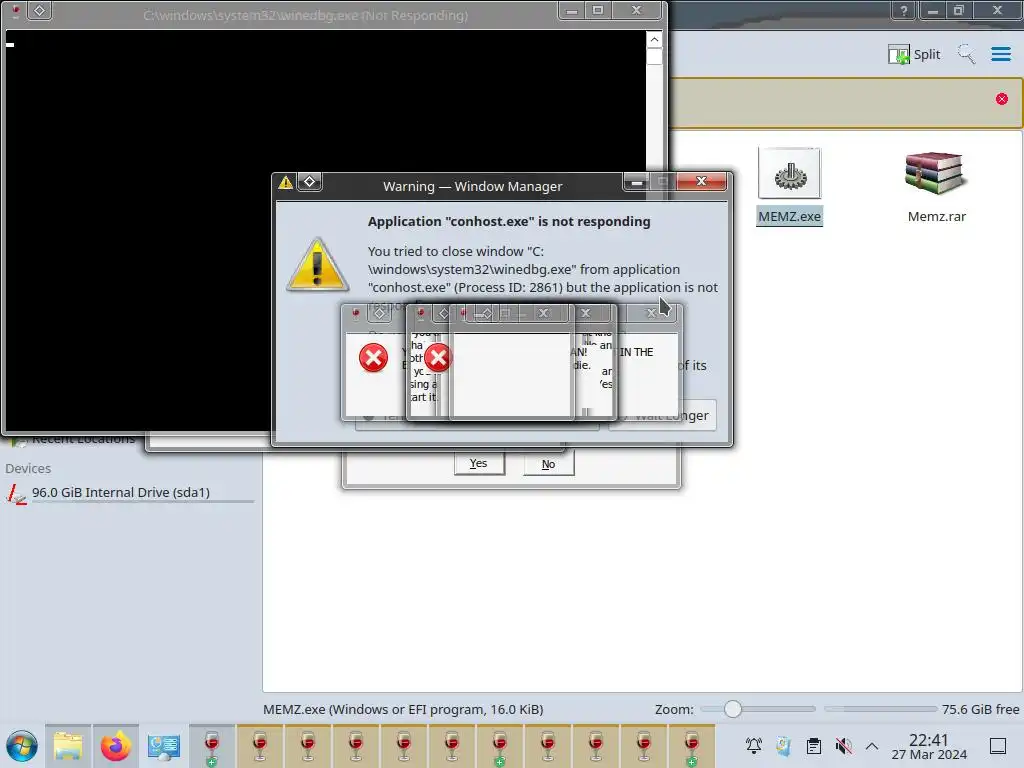1024x768 pixels.
Task: Maximize the winedbg.exe window
Action: [x=598, y=10]
